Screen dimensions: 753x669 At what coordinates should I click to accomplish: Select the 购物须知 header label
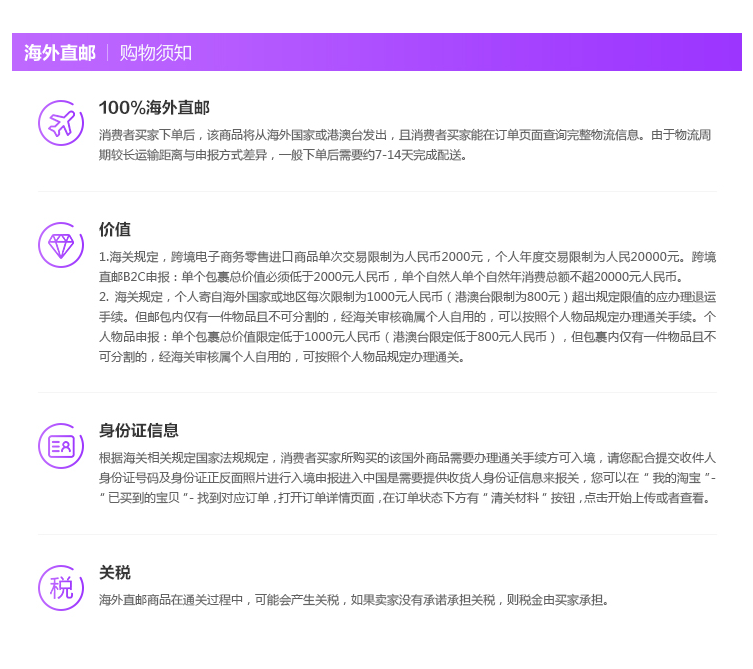(156, 52)
